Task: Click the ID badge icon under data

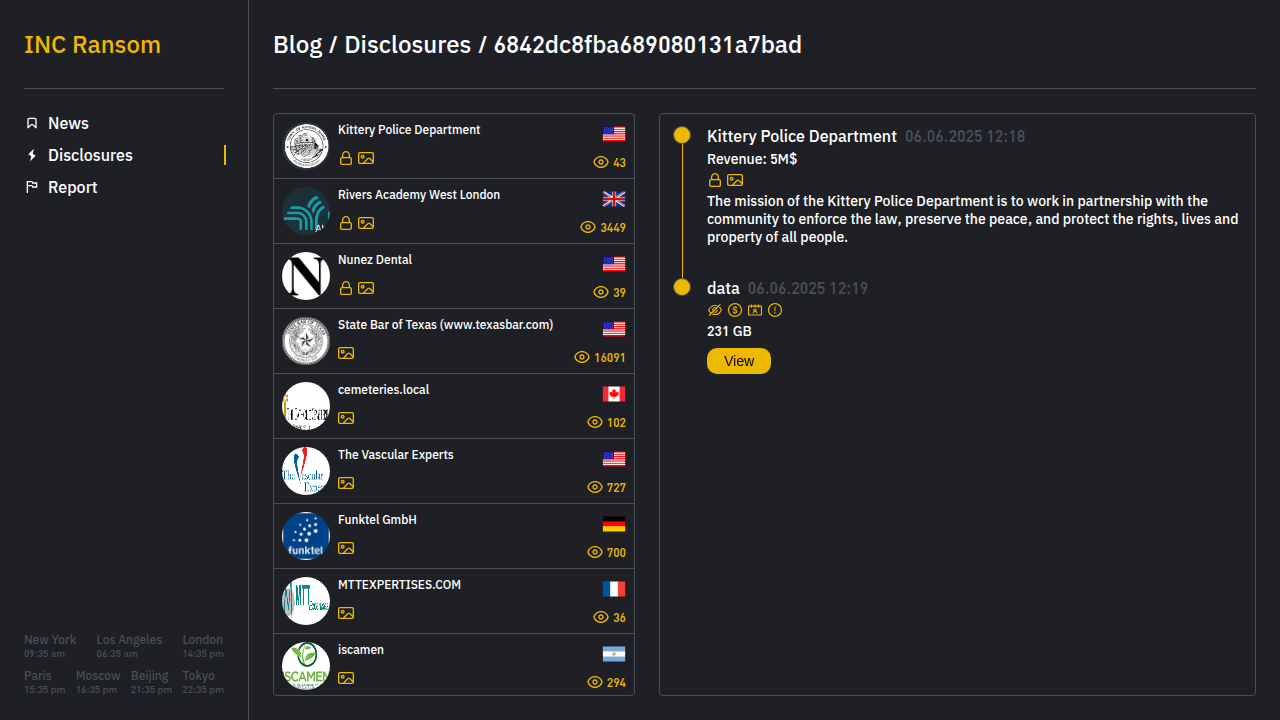Action: coord(755,310)
